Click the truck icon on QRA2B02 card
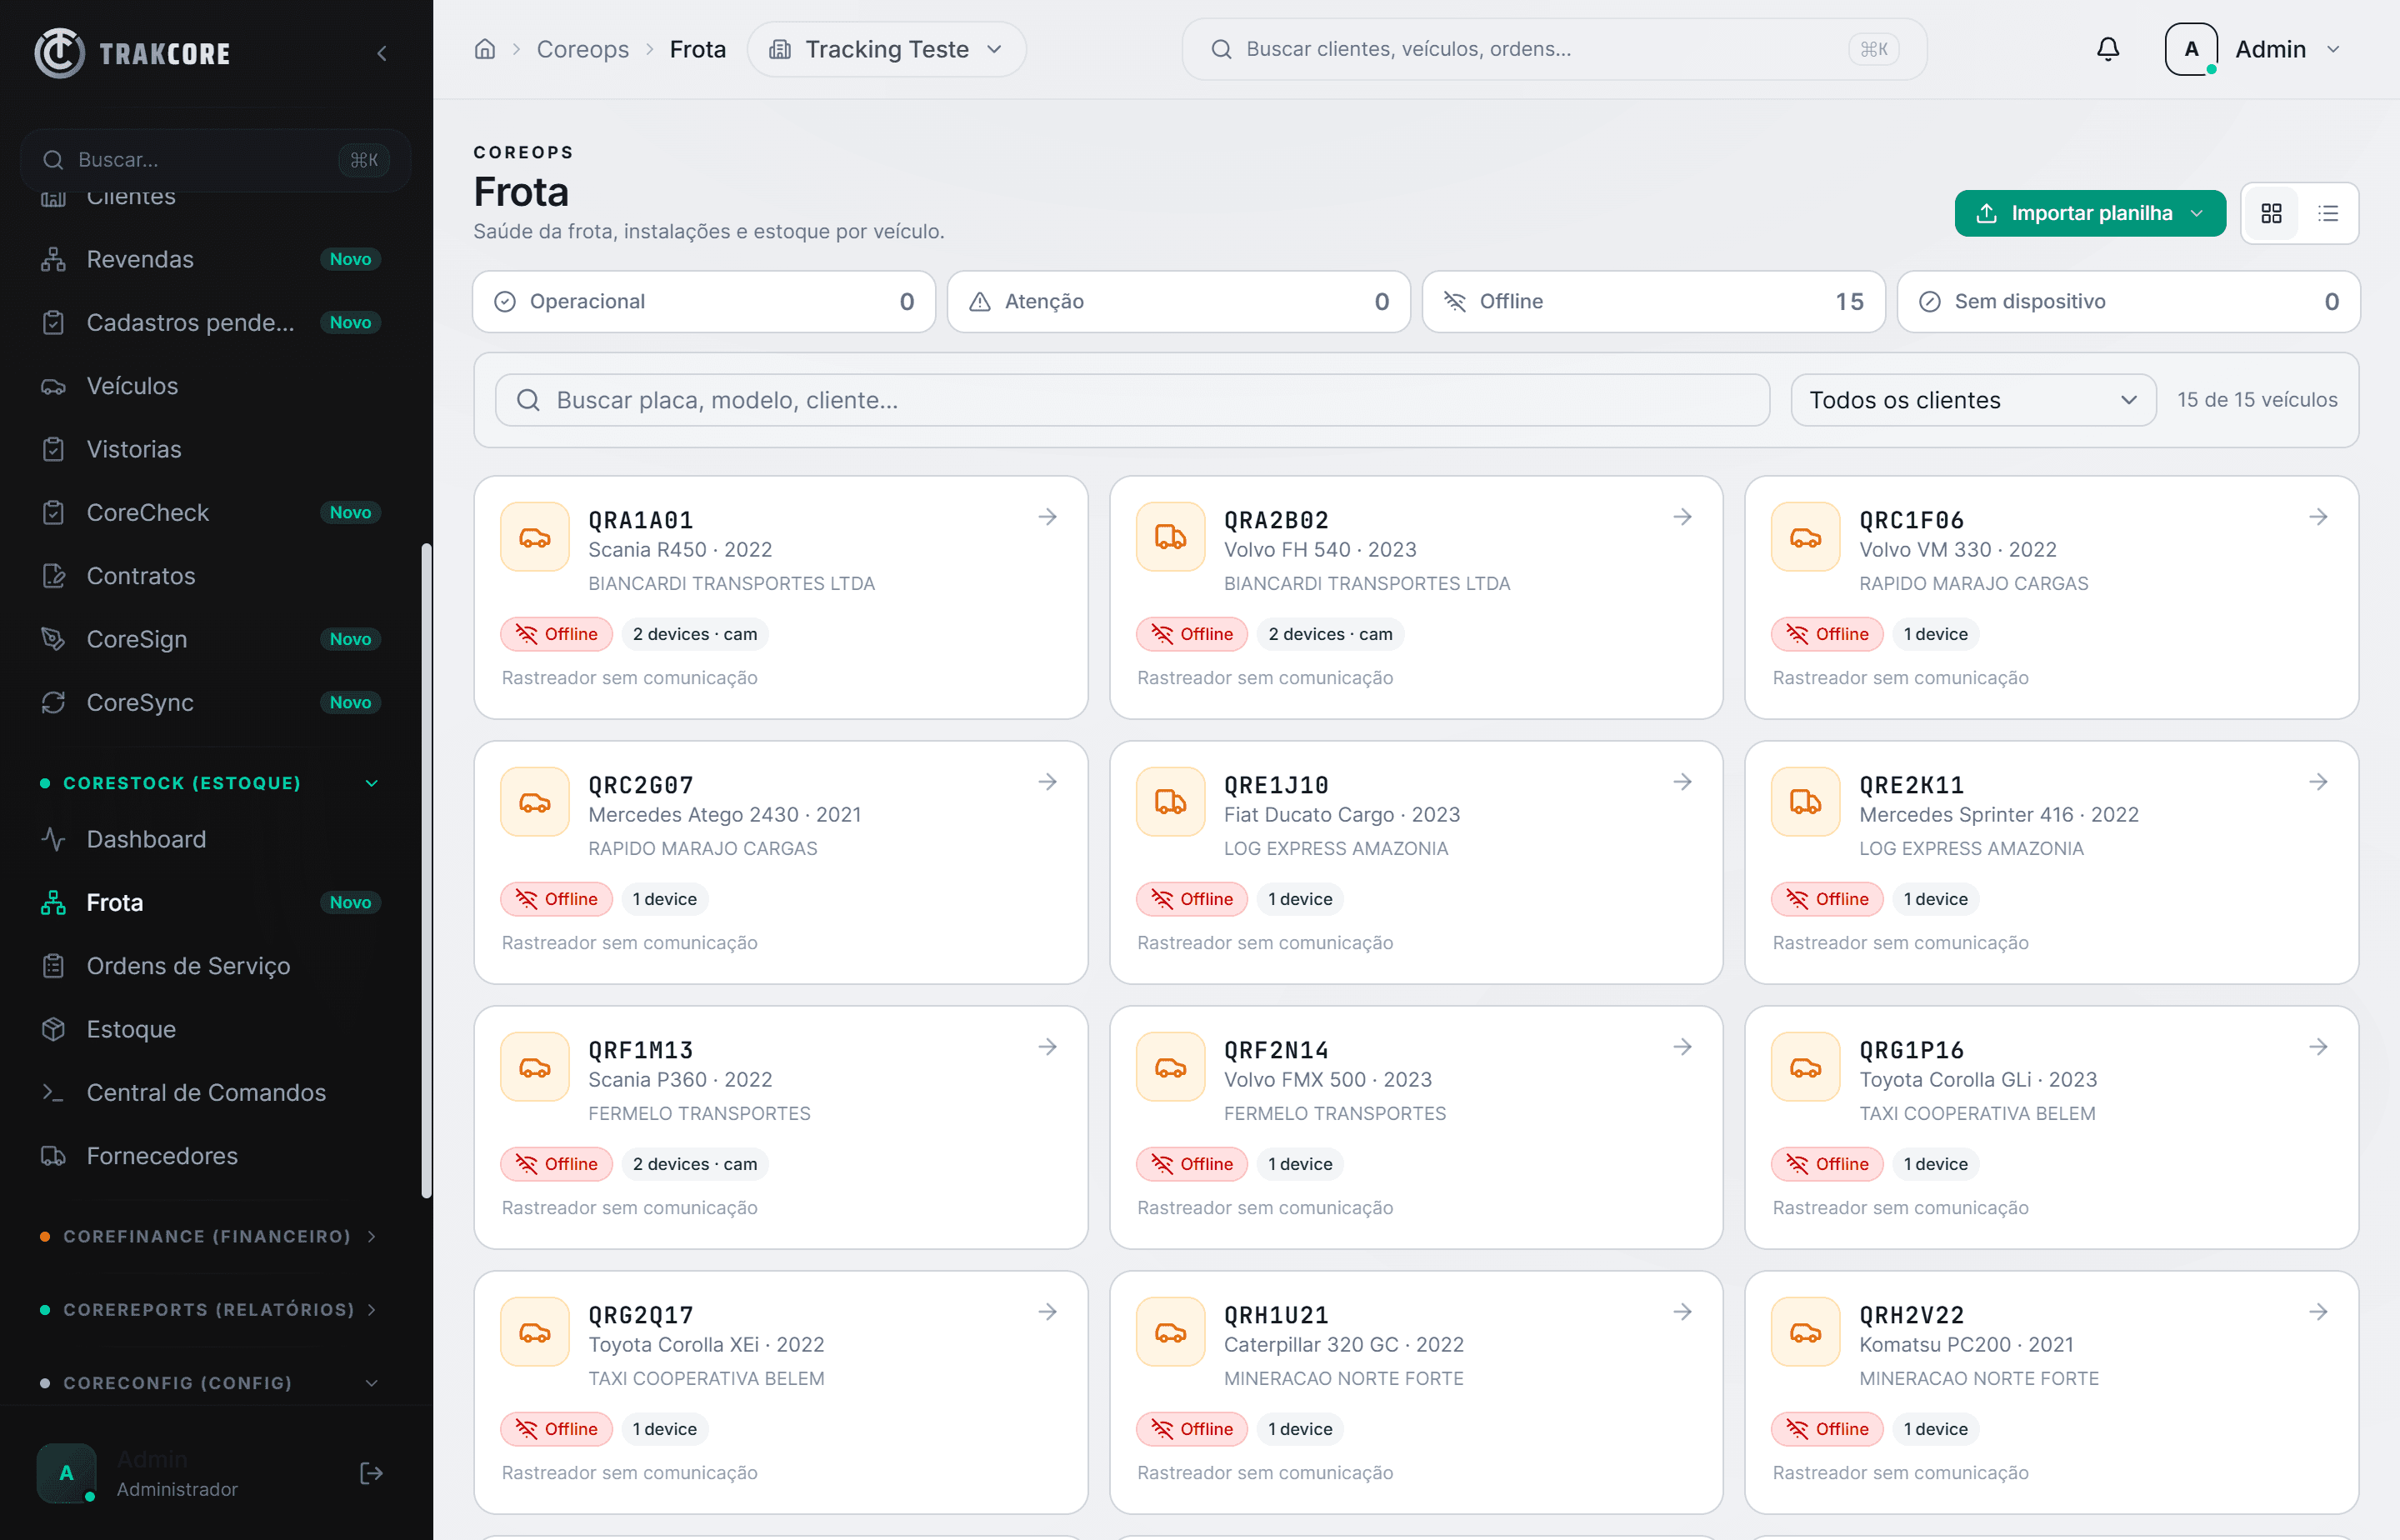The height and width of the screenshot is (1540, 2400). pyautogui.click(x=1170, y=537)
